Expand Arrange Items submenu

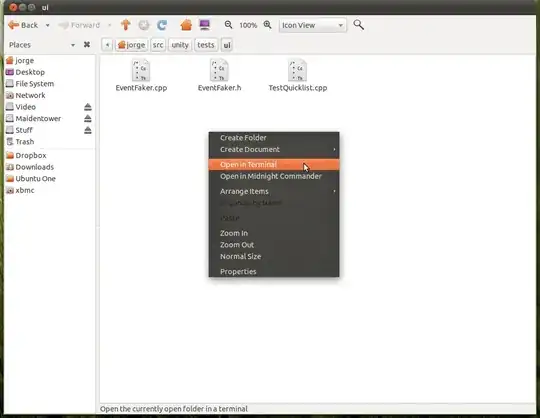(x=274, y=191)
